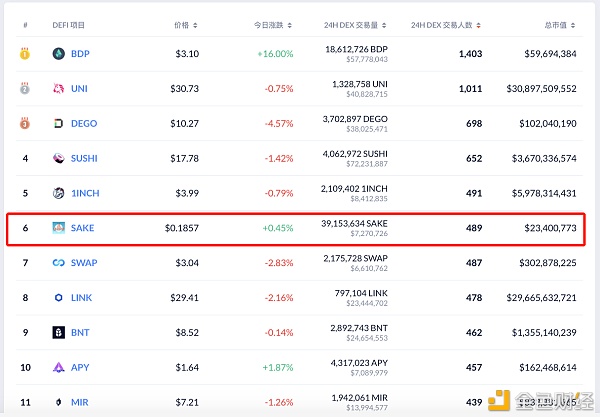The height and width of the screenshot is (417, 600).
Task: Select LINK market cap $29,665,632,721
Action: pyautogui.click(x=541, y=298)
